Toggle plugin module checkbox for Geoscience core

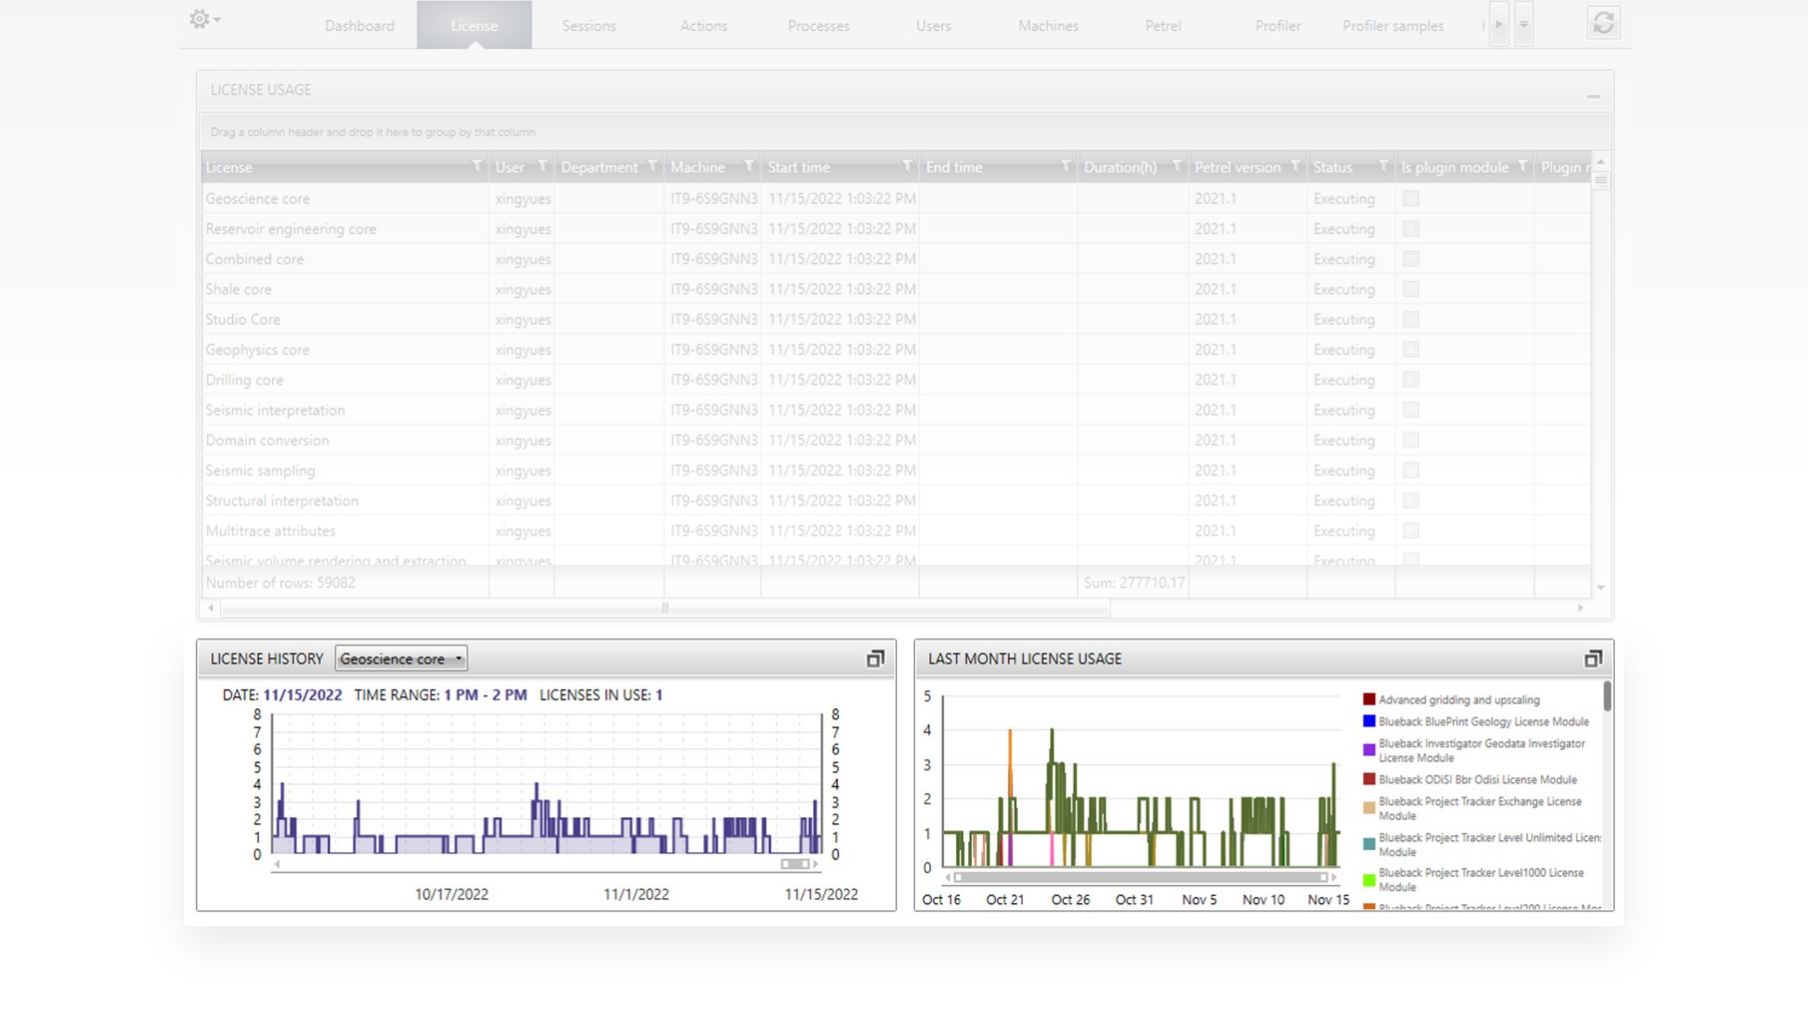pos(1410,198)
